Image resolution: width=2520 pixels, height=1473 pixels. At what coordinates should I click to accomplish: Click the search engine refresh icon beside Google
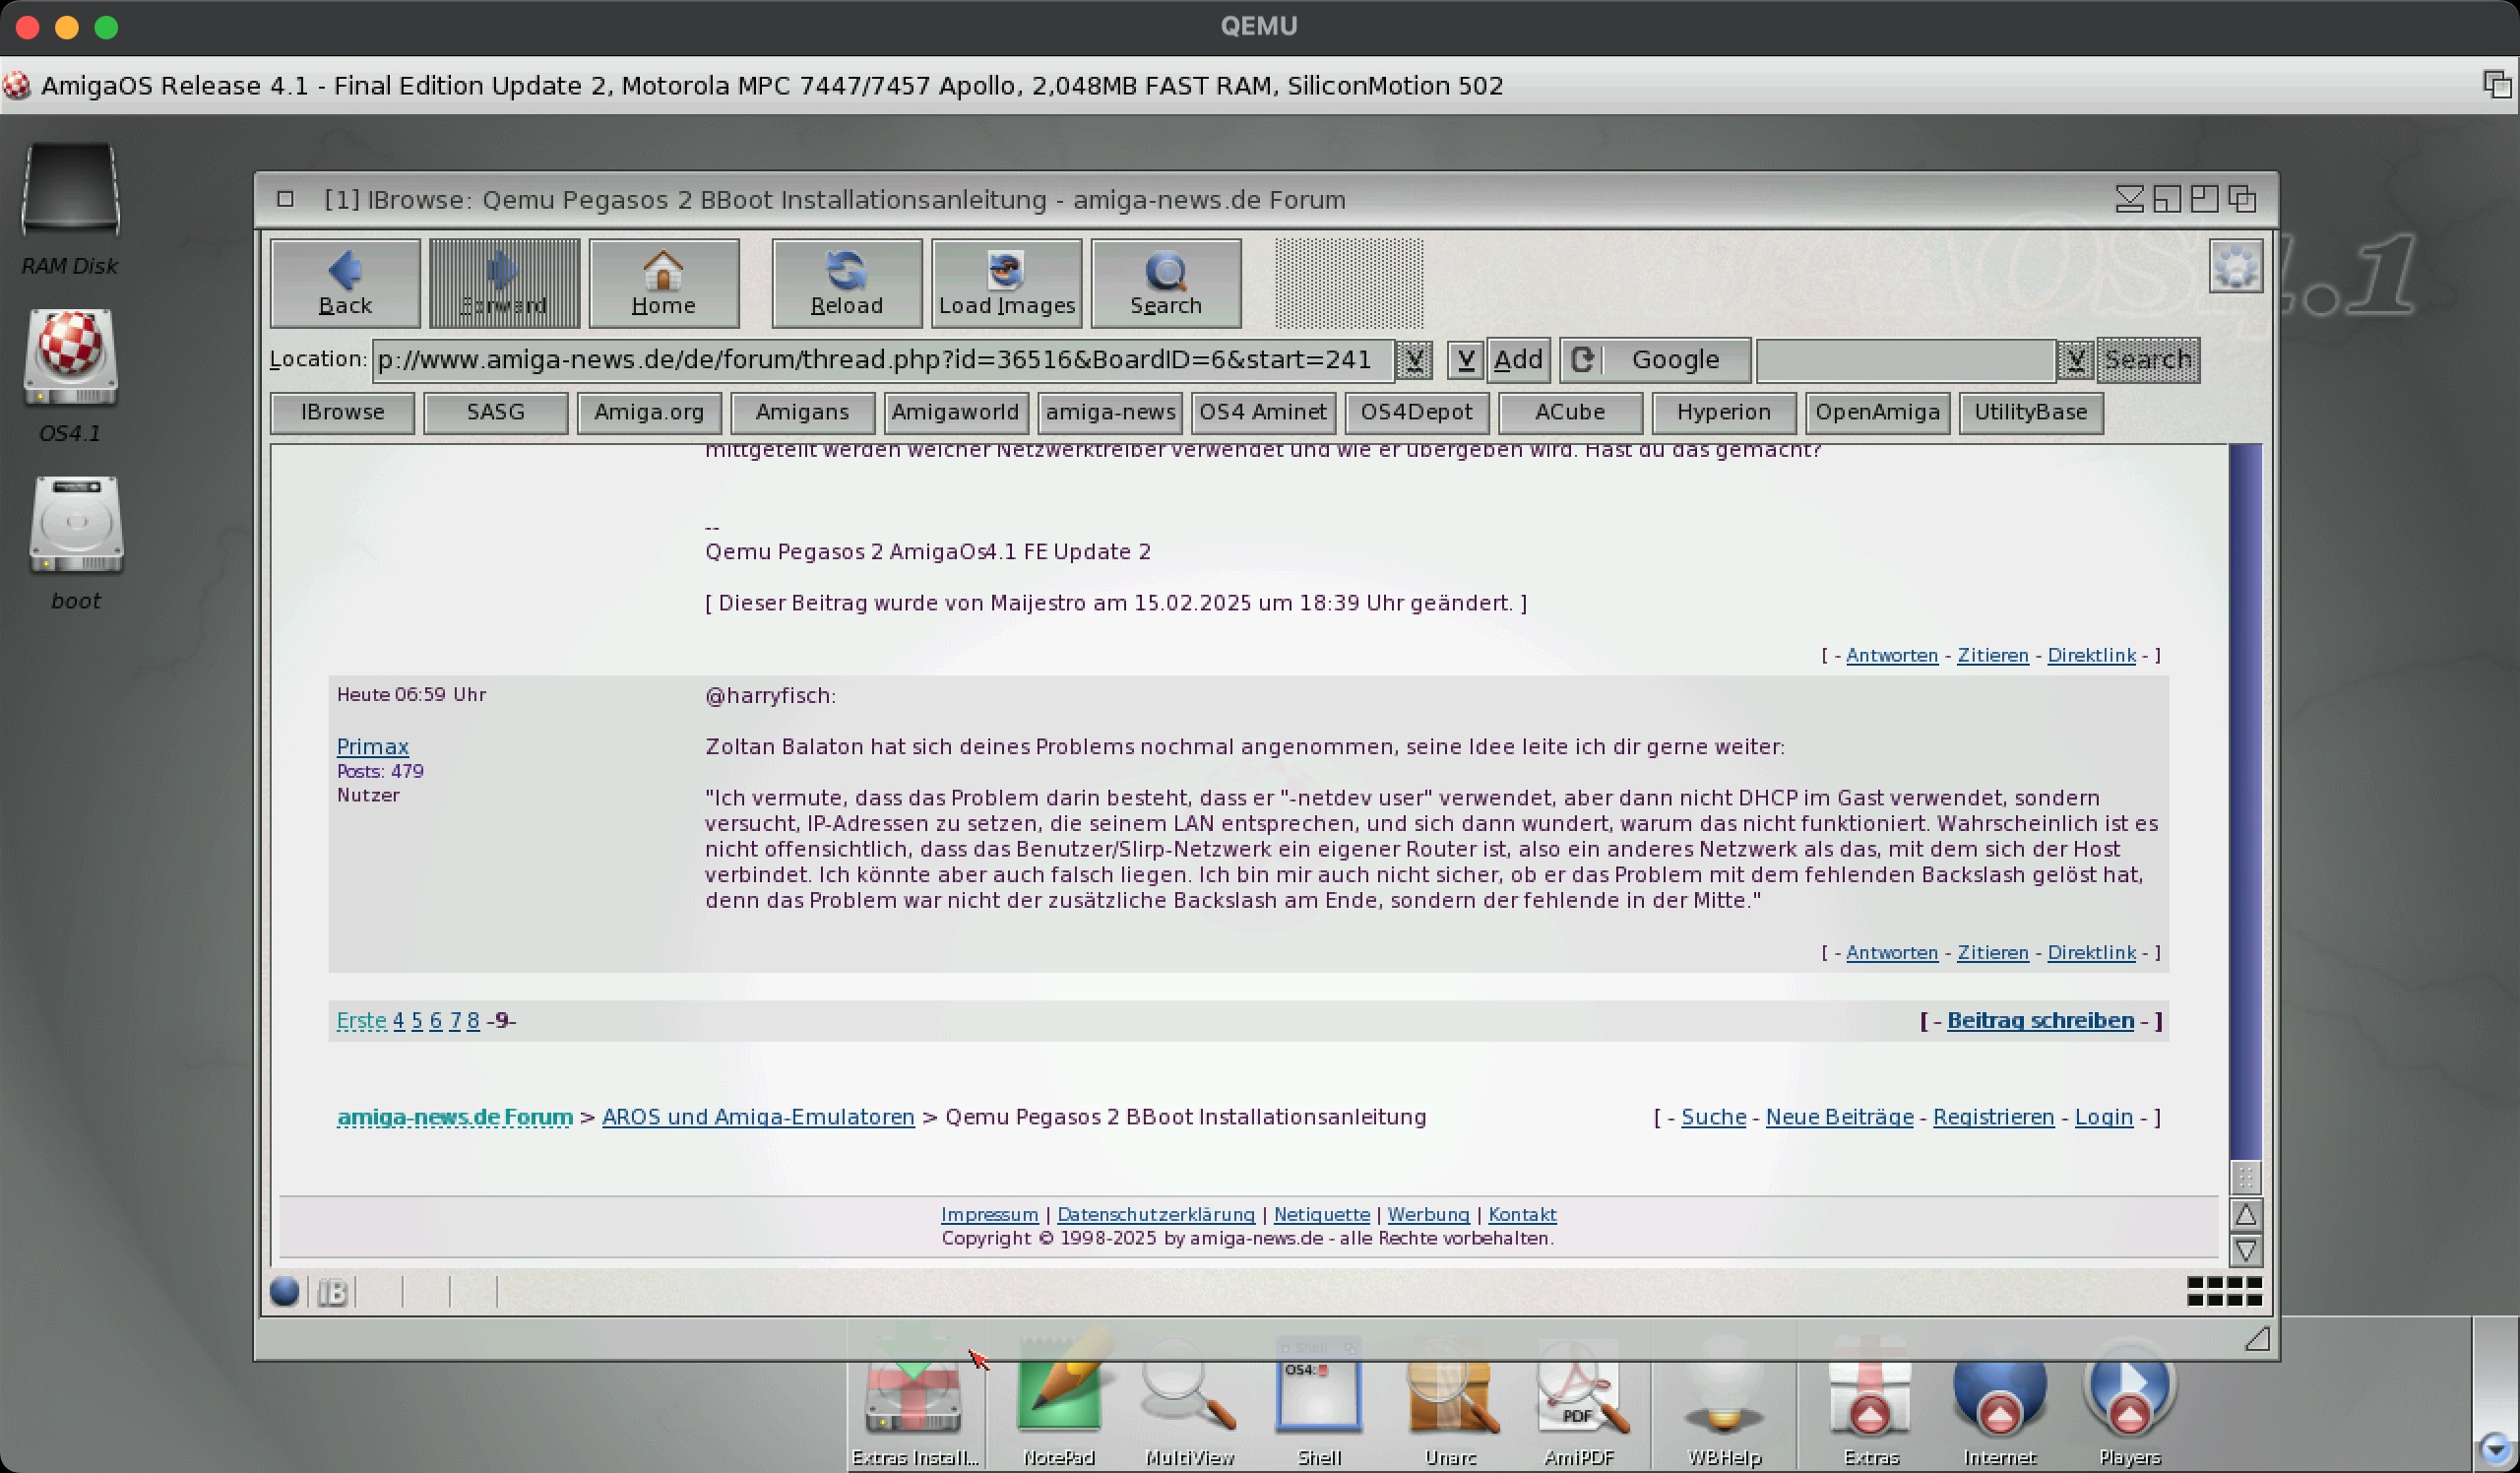1582,360
